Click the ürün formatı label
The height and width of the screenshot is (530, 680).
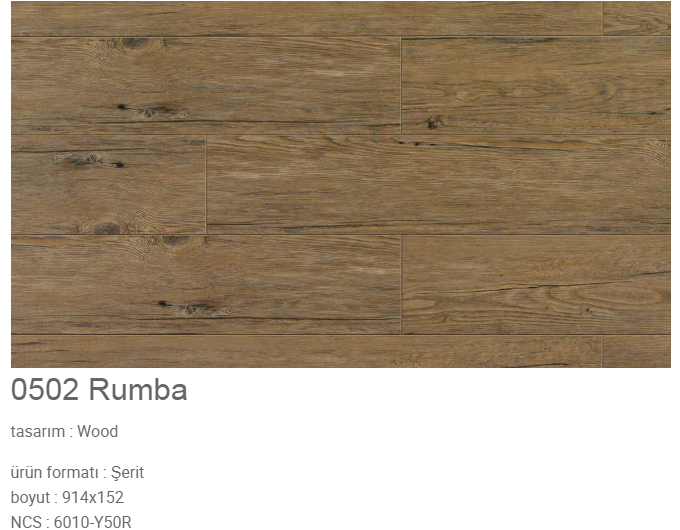pos(55,472)
